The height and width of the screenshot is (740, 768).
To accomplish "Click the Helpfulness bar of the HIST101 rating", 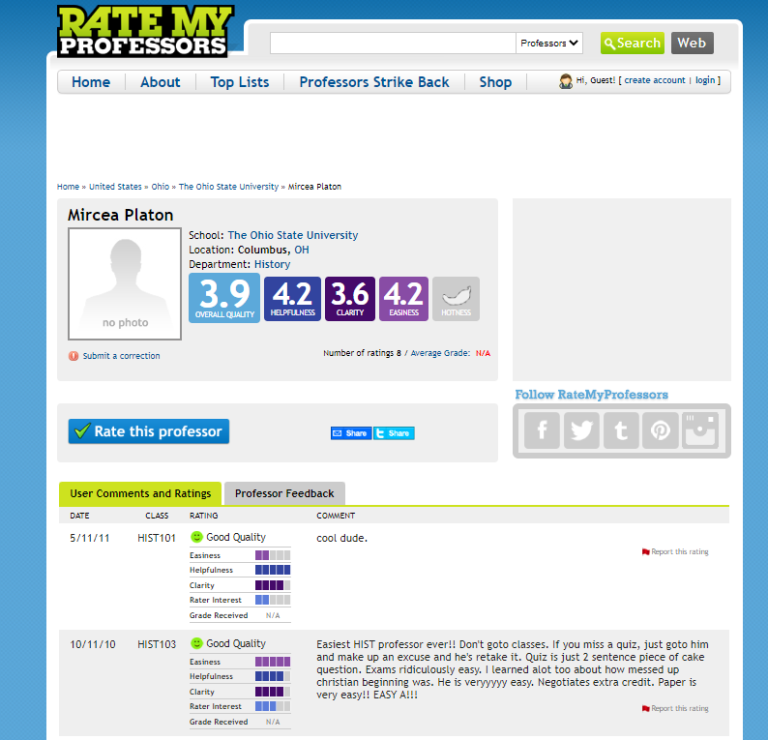I will [x=272, y=570].
